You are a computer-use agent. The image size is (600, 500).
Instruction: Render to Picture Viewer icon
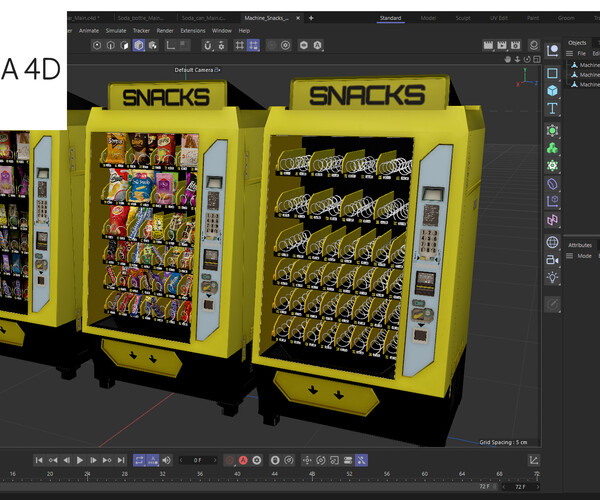pyautogui.click(x=502, y=45)
